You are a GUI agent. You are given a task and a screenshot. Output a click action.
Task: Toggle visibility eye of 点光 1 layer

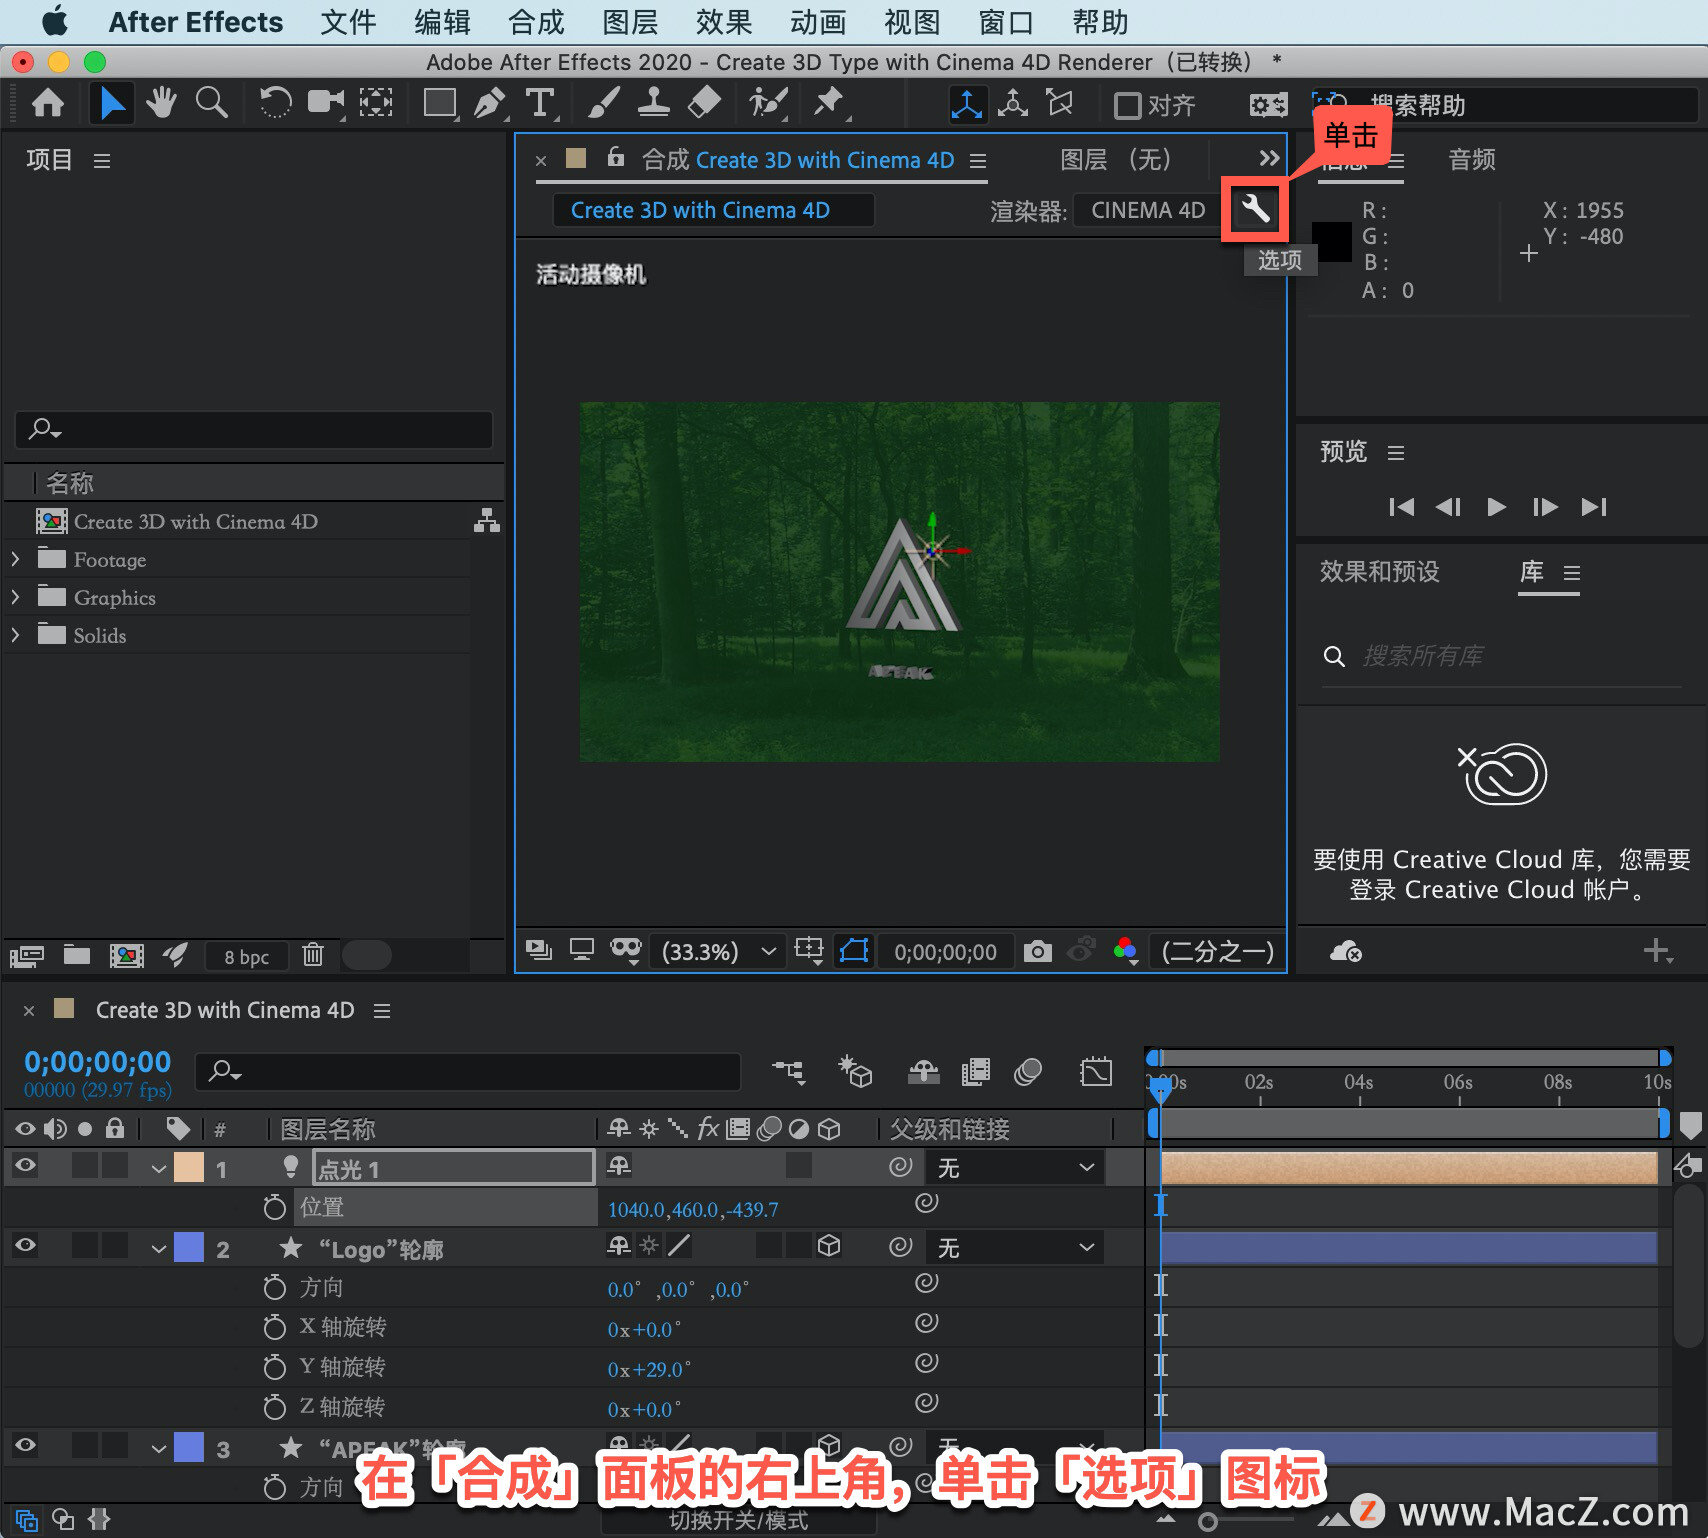click(x=25, y=1165)
